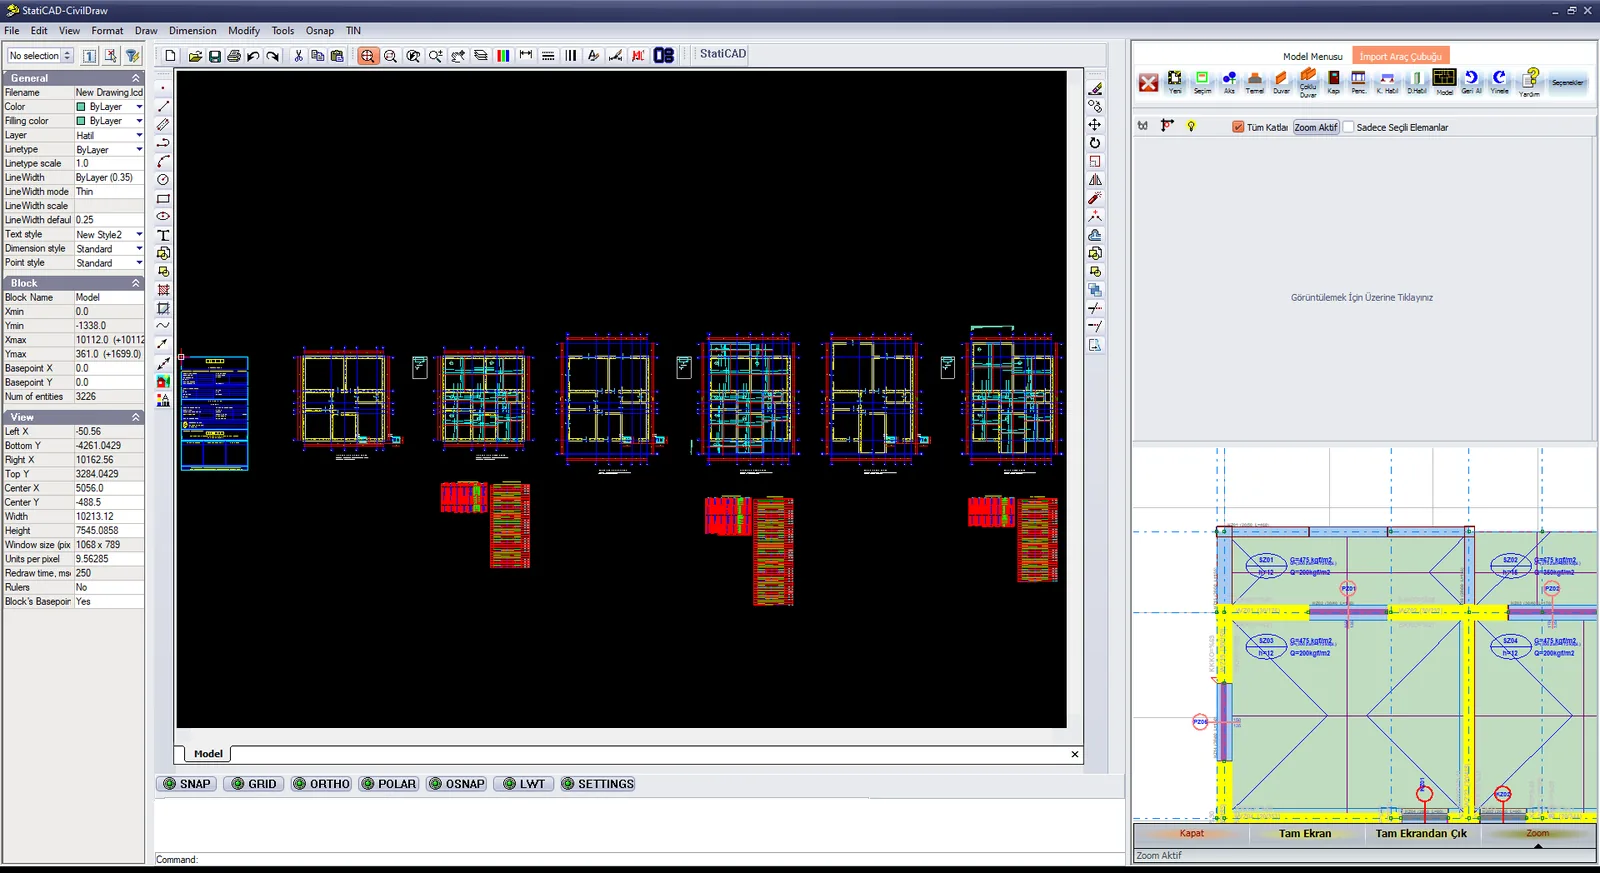
Task: Toggle OSNAP mode
Action: click(x=456, y=784)
